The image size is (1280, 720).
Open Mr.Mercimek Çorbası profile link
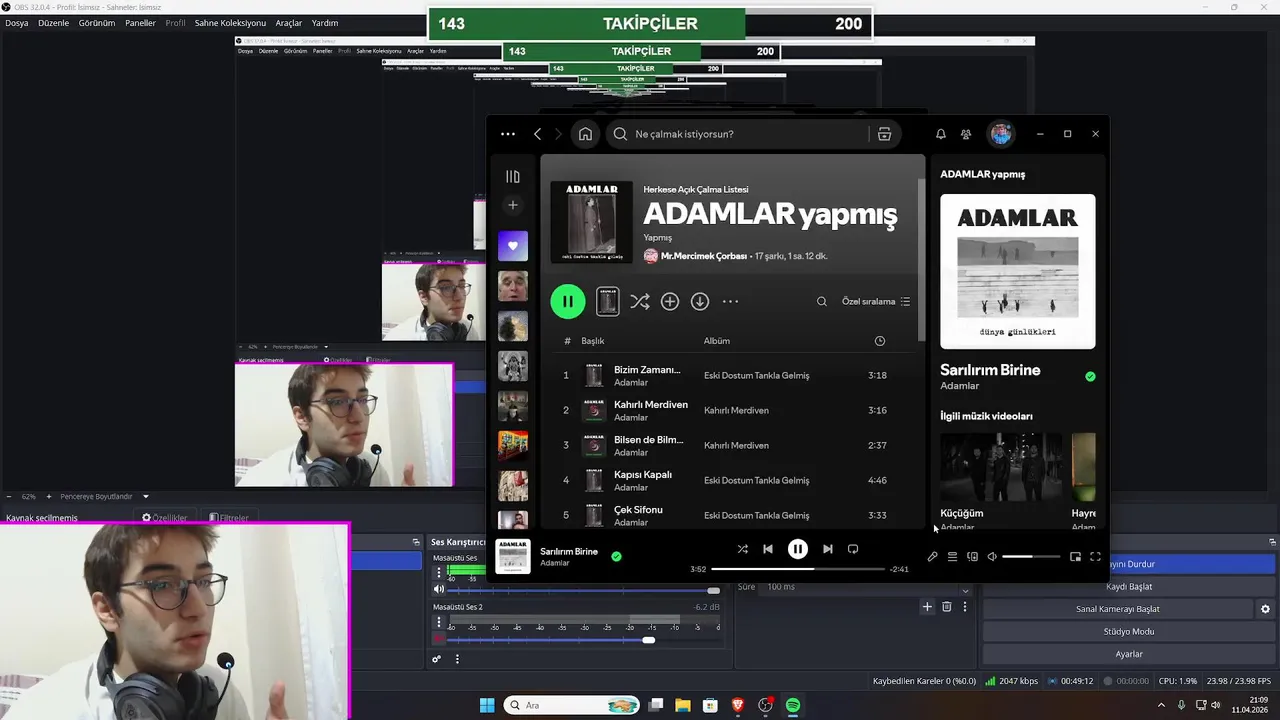click(x=704, y=256)
